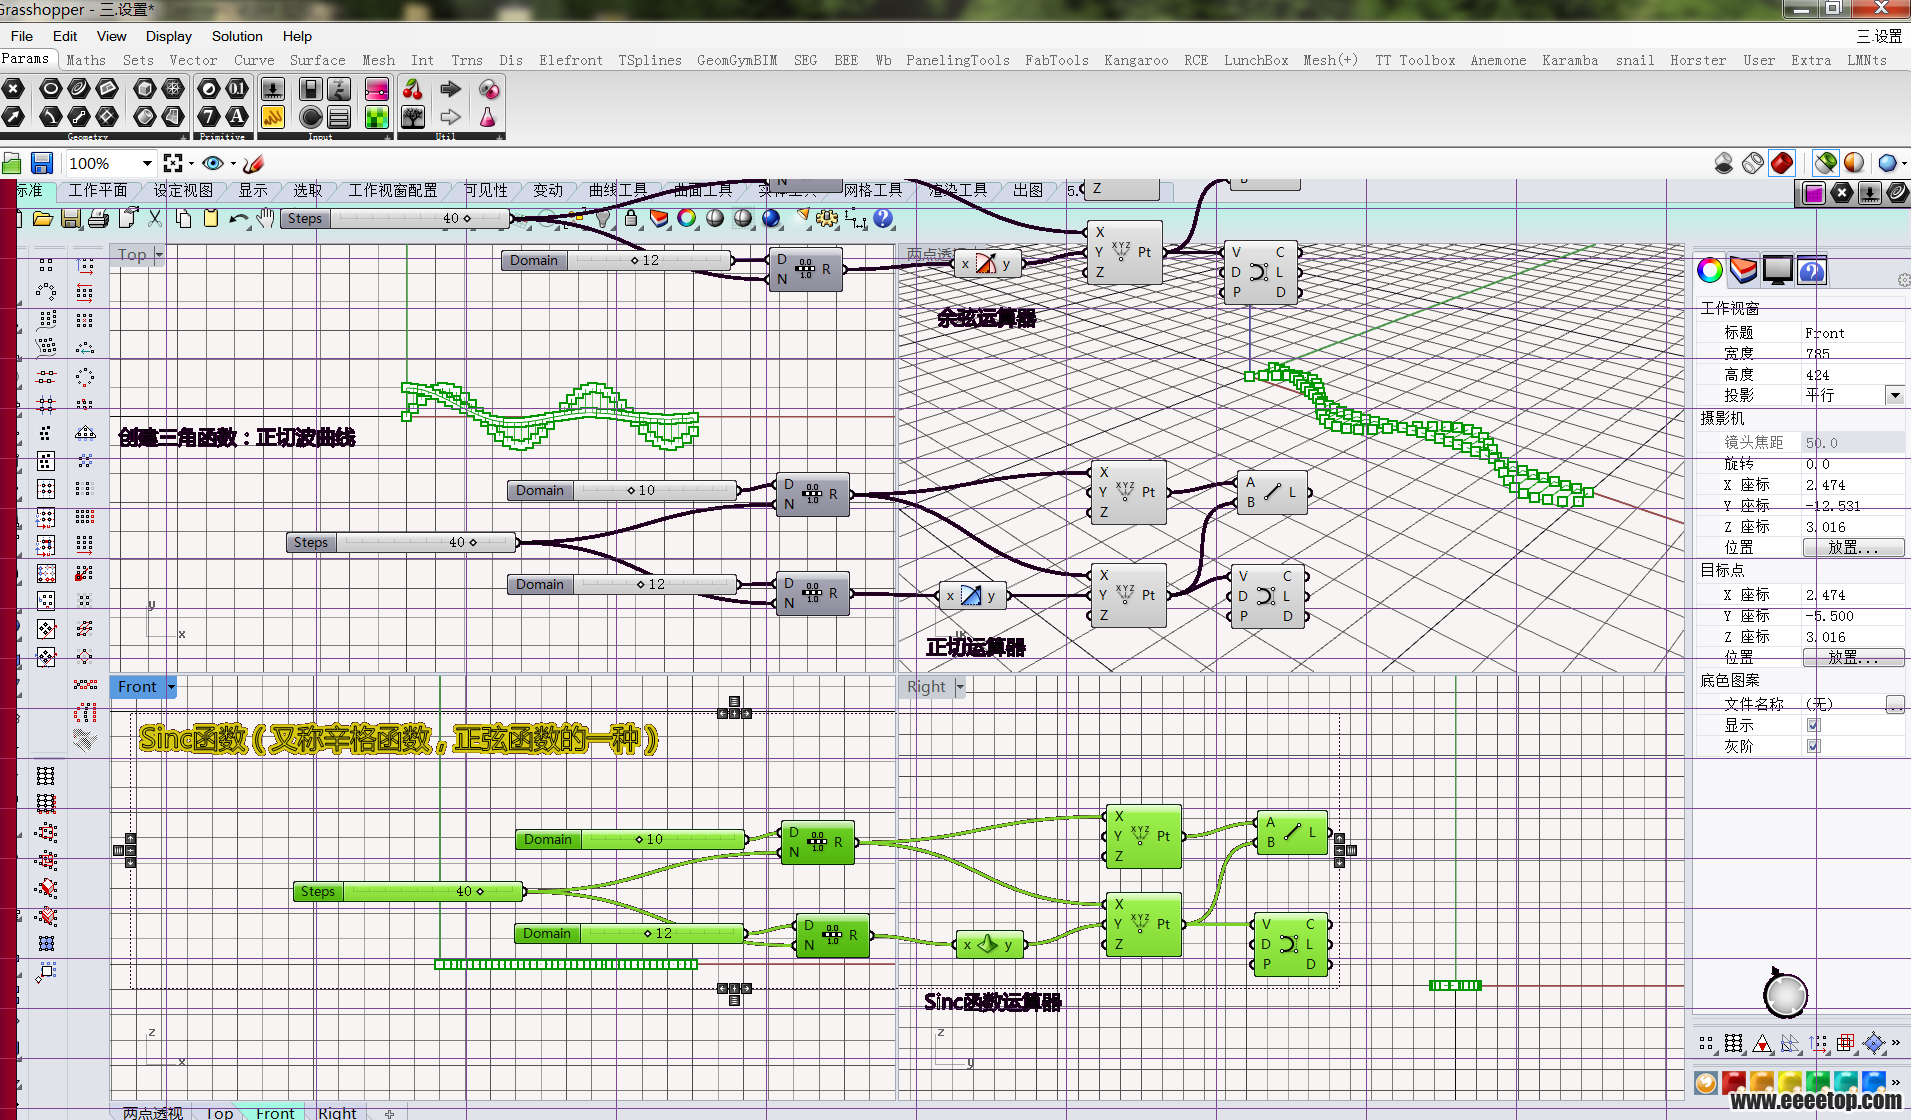
Task: Open the Top viewport title dropdown arrow
Action: [158, 255]
